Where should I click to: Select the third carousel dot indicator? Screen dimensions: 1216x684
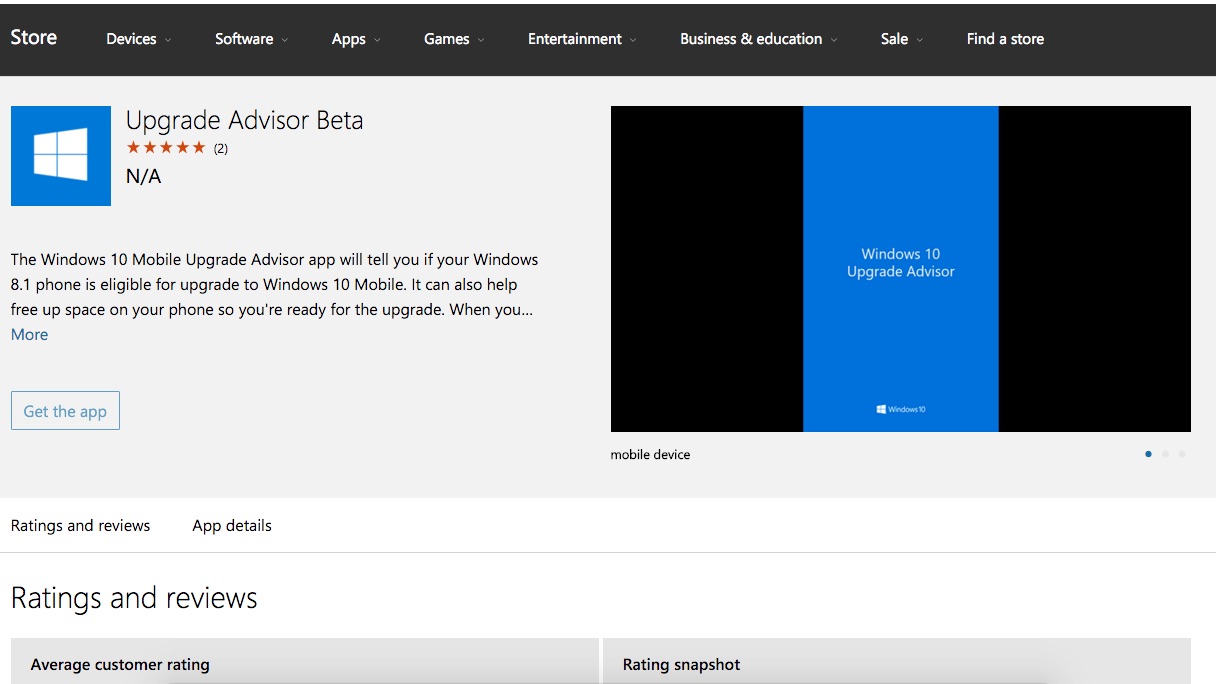[x=1182, y=454]
